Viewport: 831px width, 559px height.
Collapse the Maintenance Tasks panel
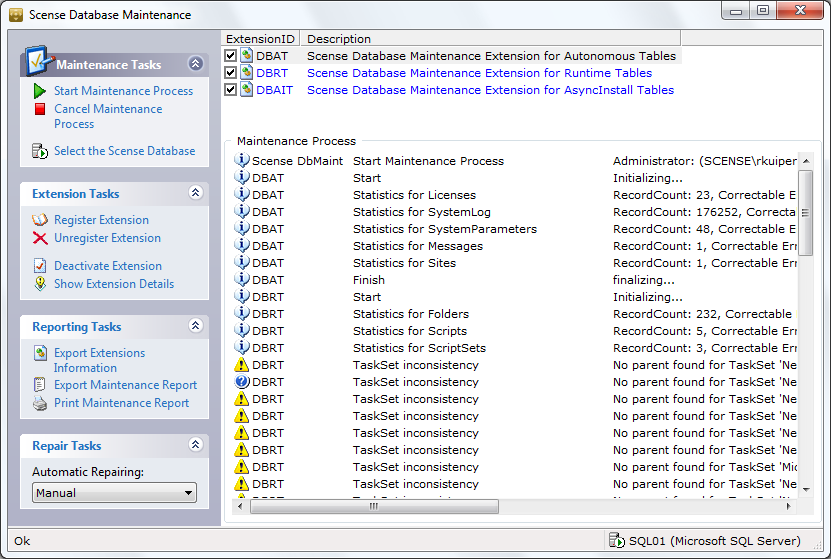point(196,64)
